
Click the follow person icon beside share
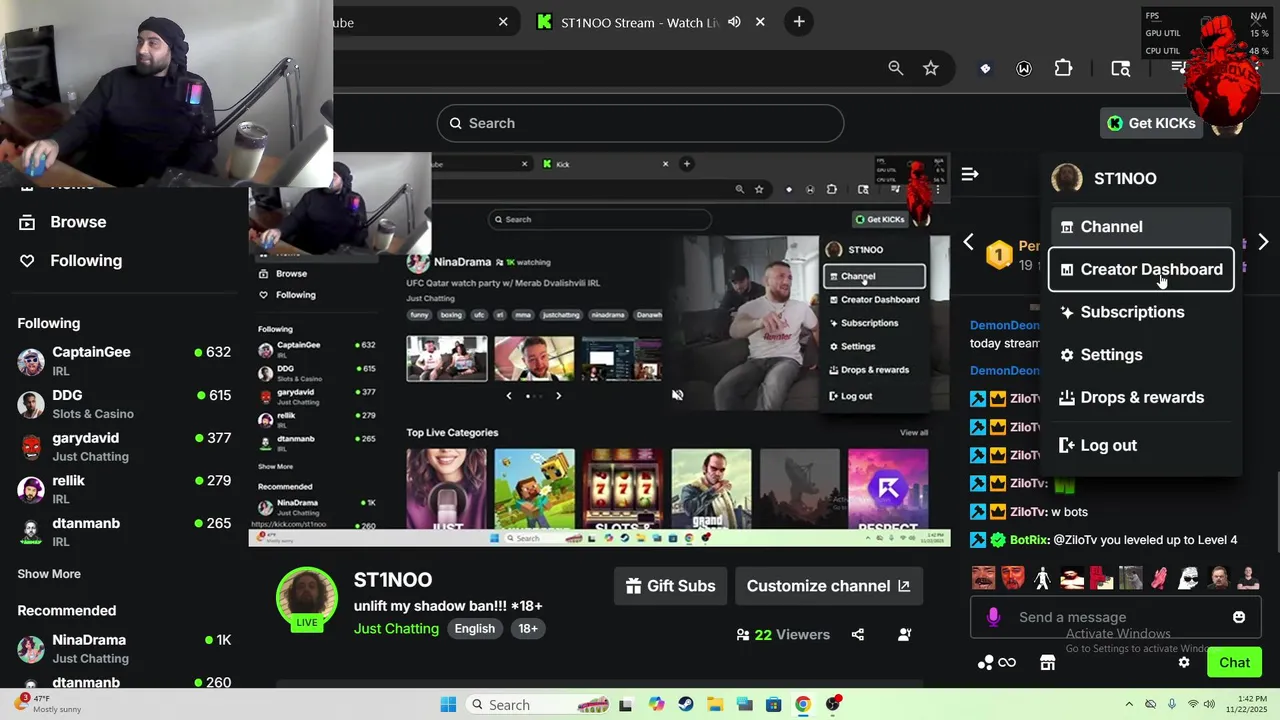click(x=905, y=634)
